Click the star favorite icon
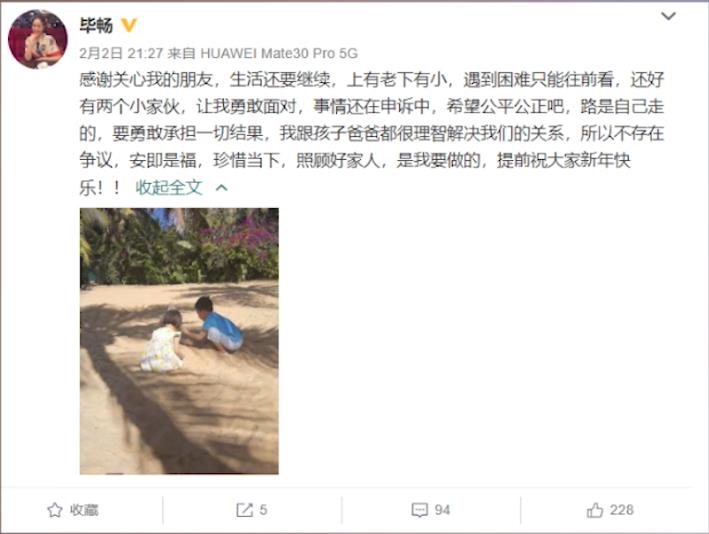Screen dimensions: 709x534 55,510
